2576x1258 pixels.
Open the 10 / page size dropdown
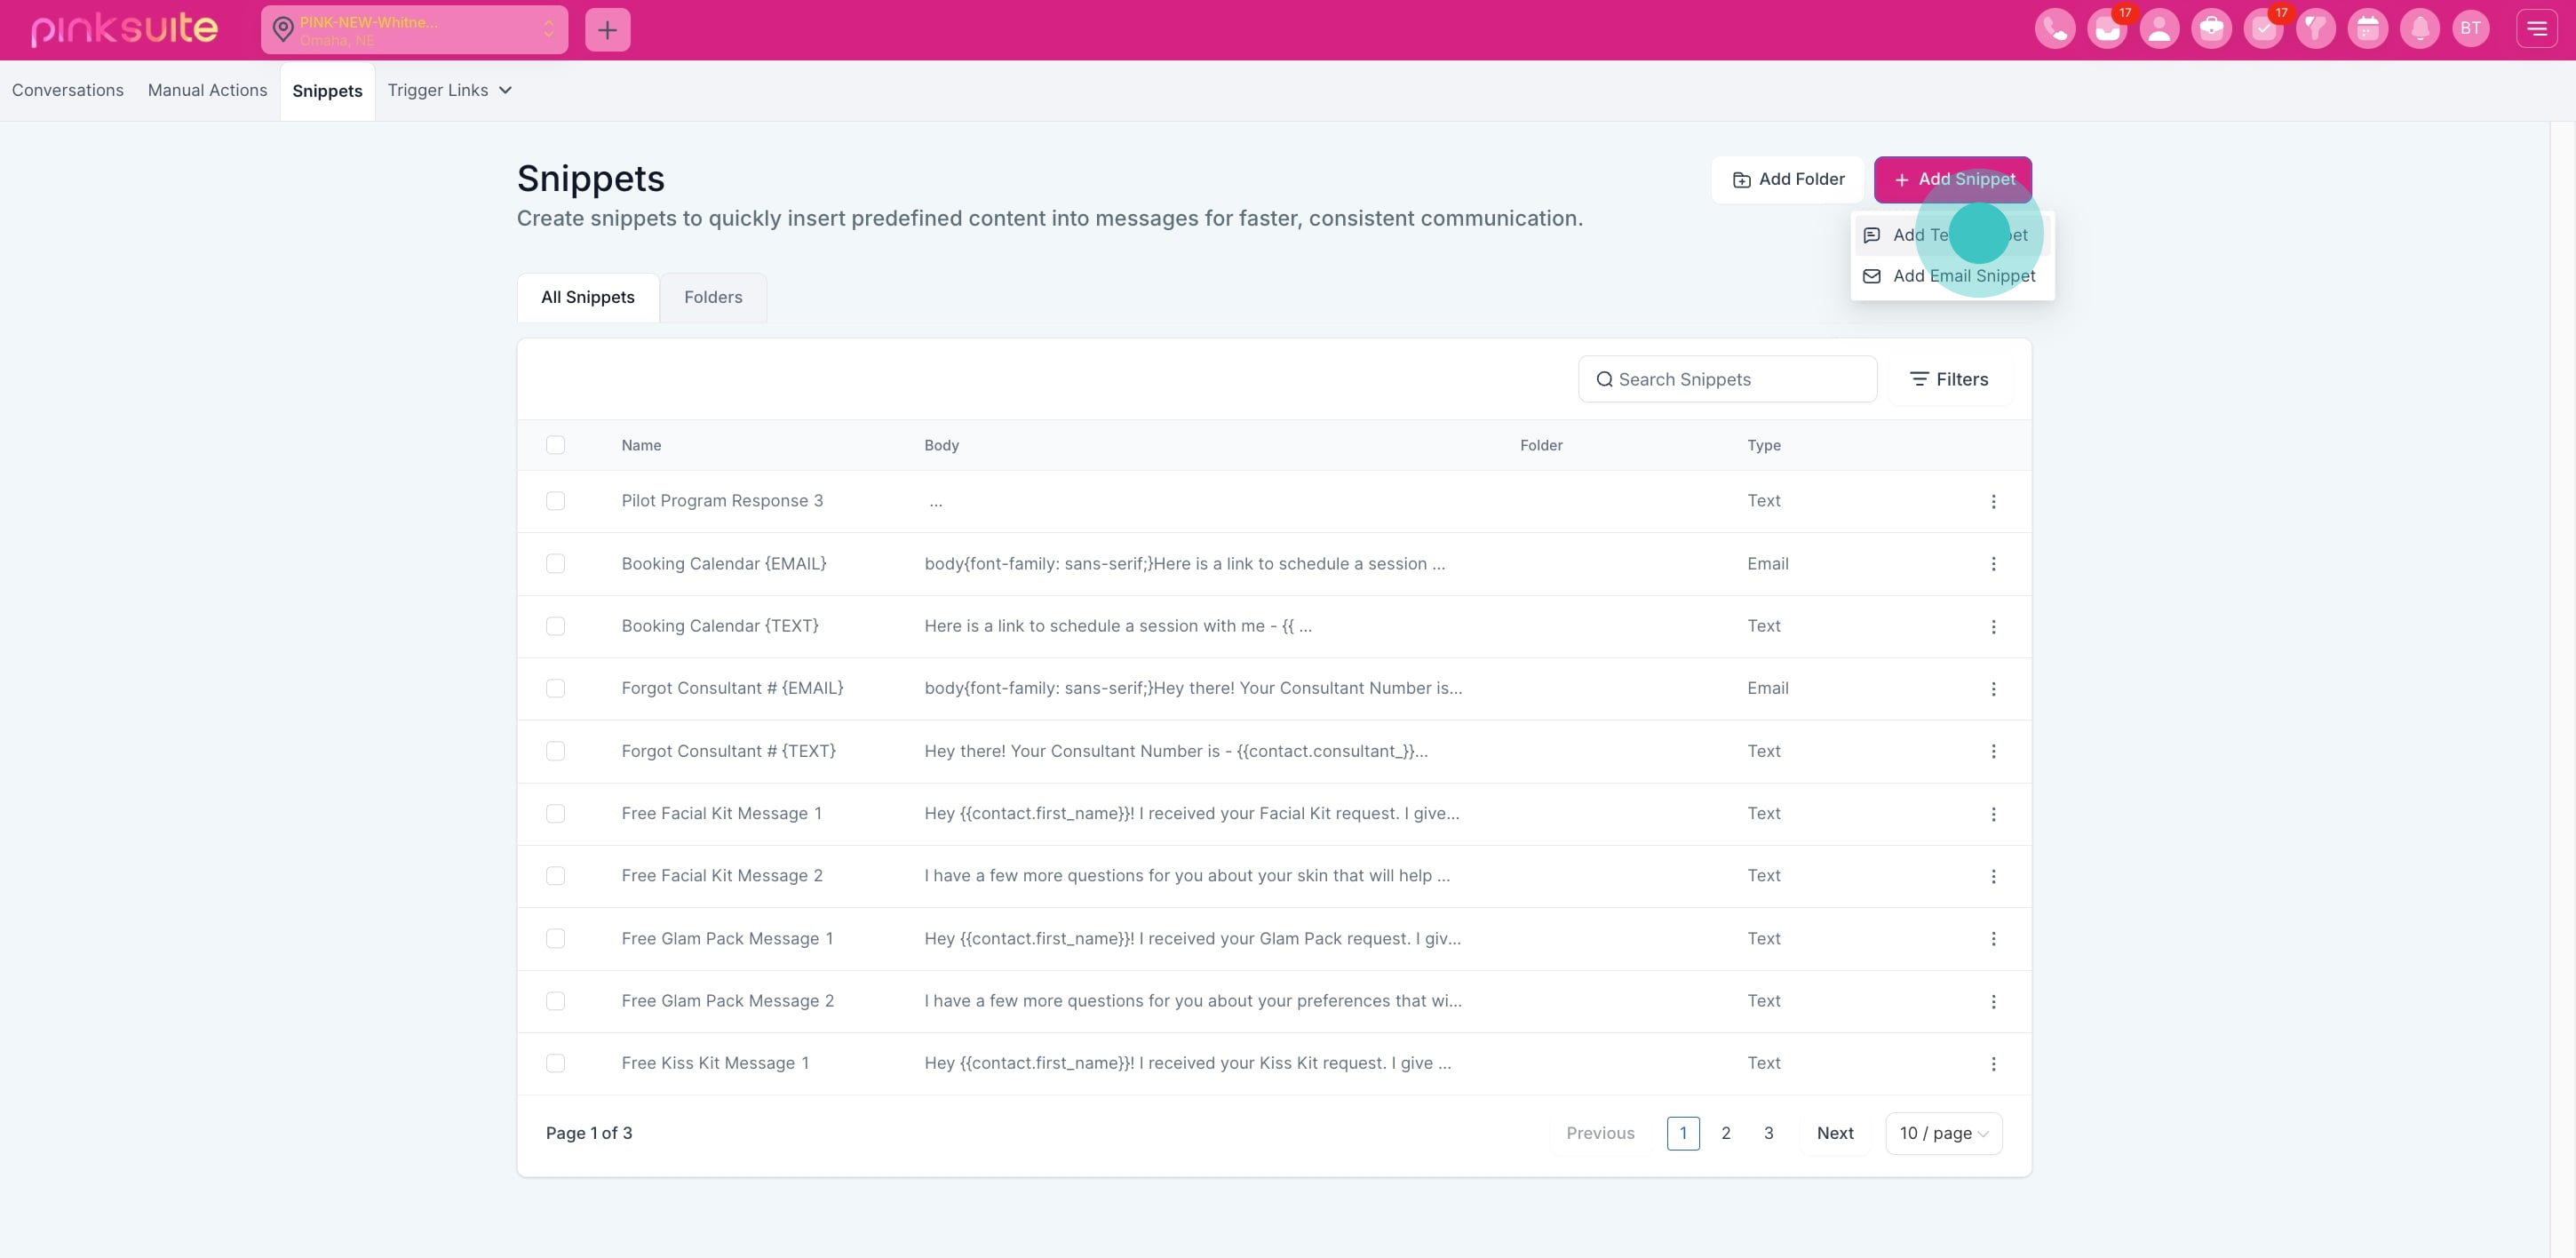point(1943,1133)
